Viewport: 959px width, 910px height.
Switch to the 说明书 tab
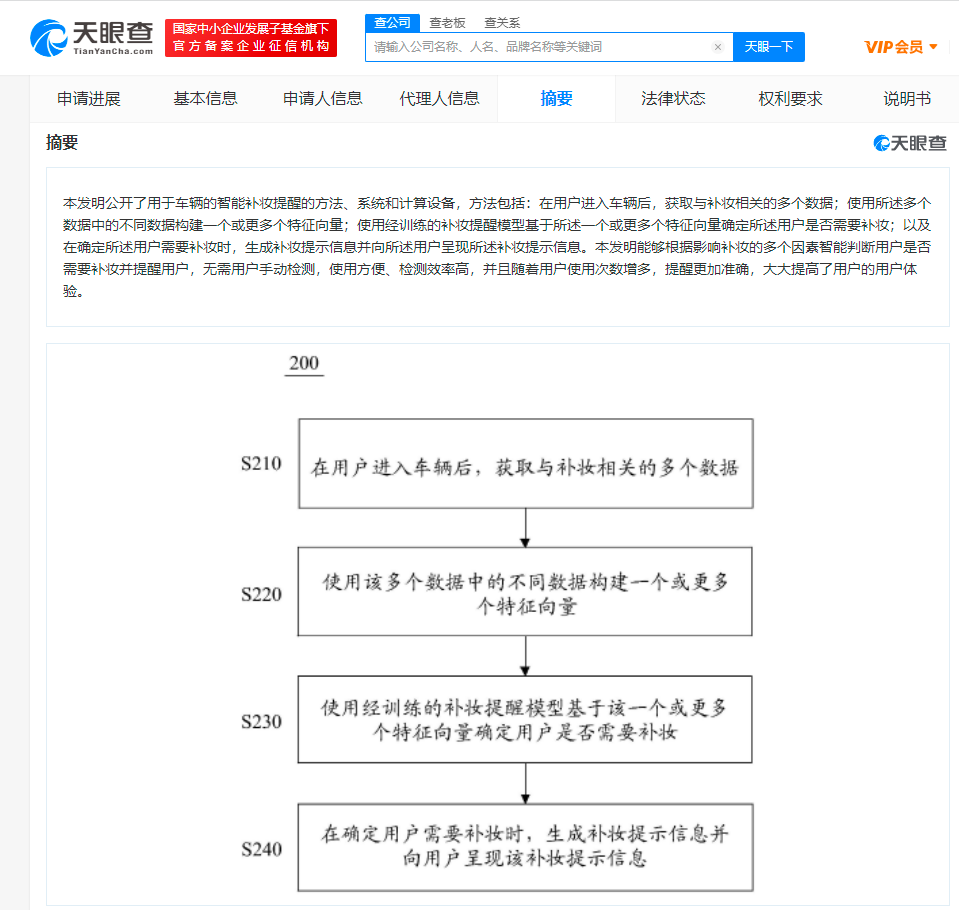coord(907,98)
